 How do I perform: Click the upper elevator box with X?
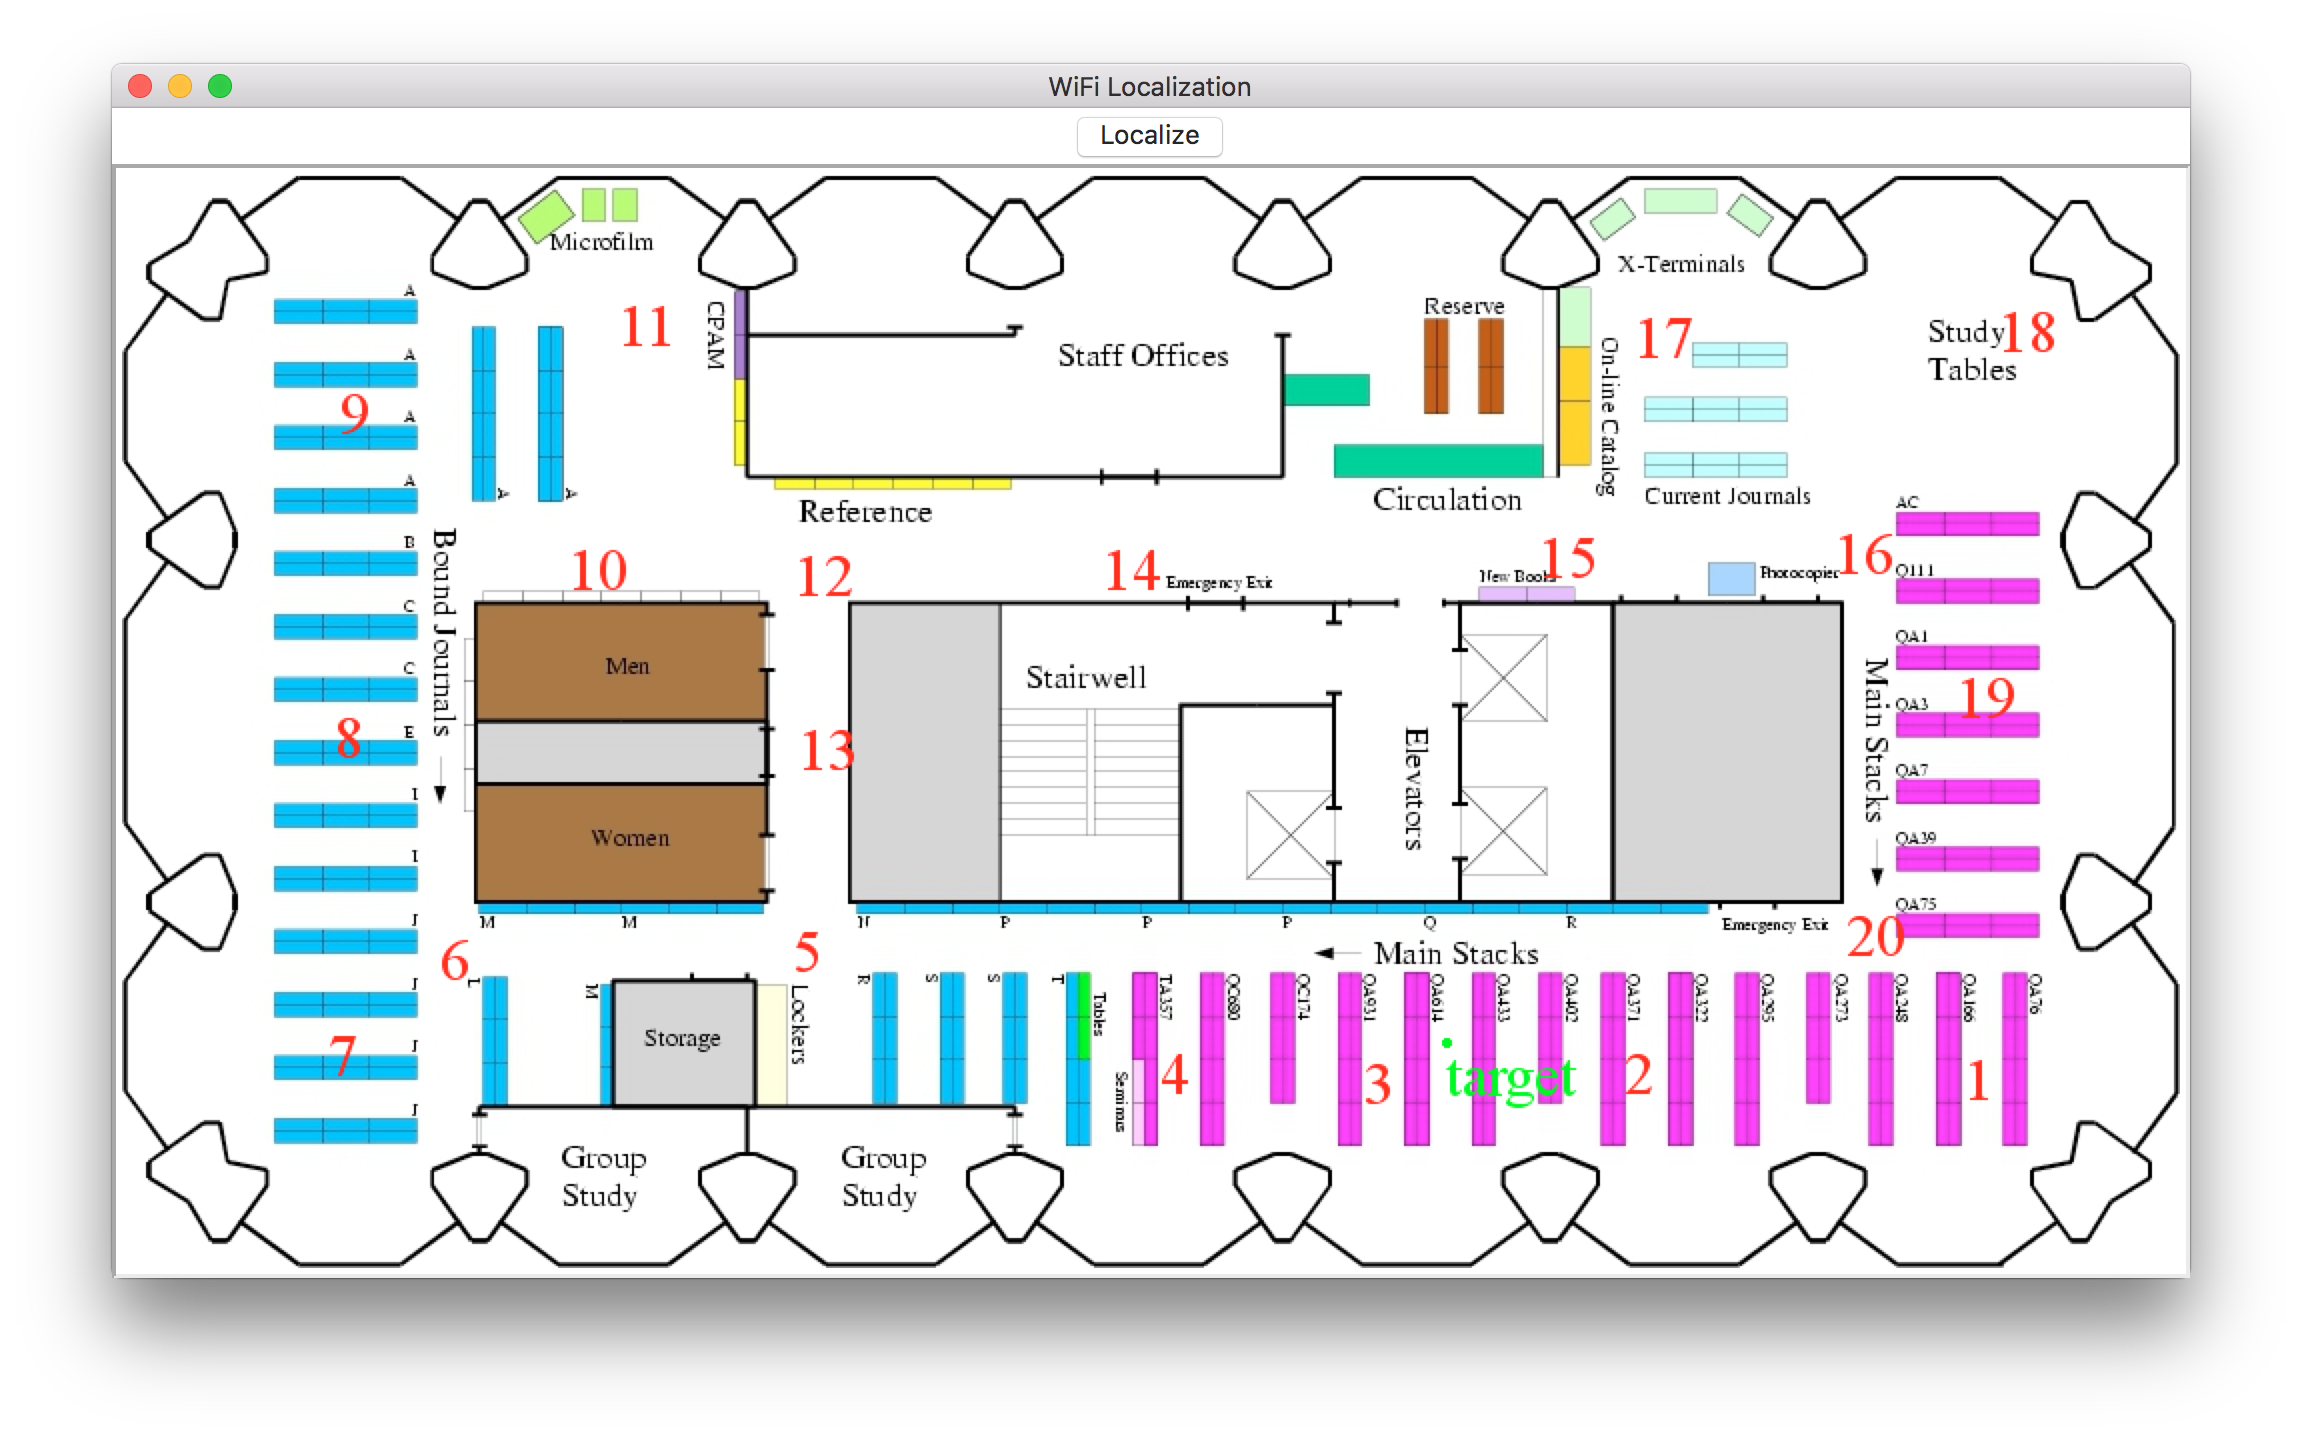(x=1503, y=677)
